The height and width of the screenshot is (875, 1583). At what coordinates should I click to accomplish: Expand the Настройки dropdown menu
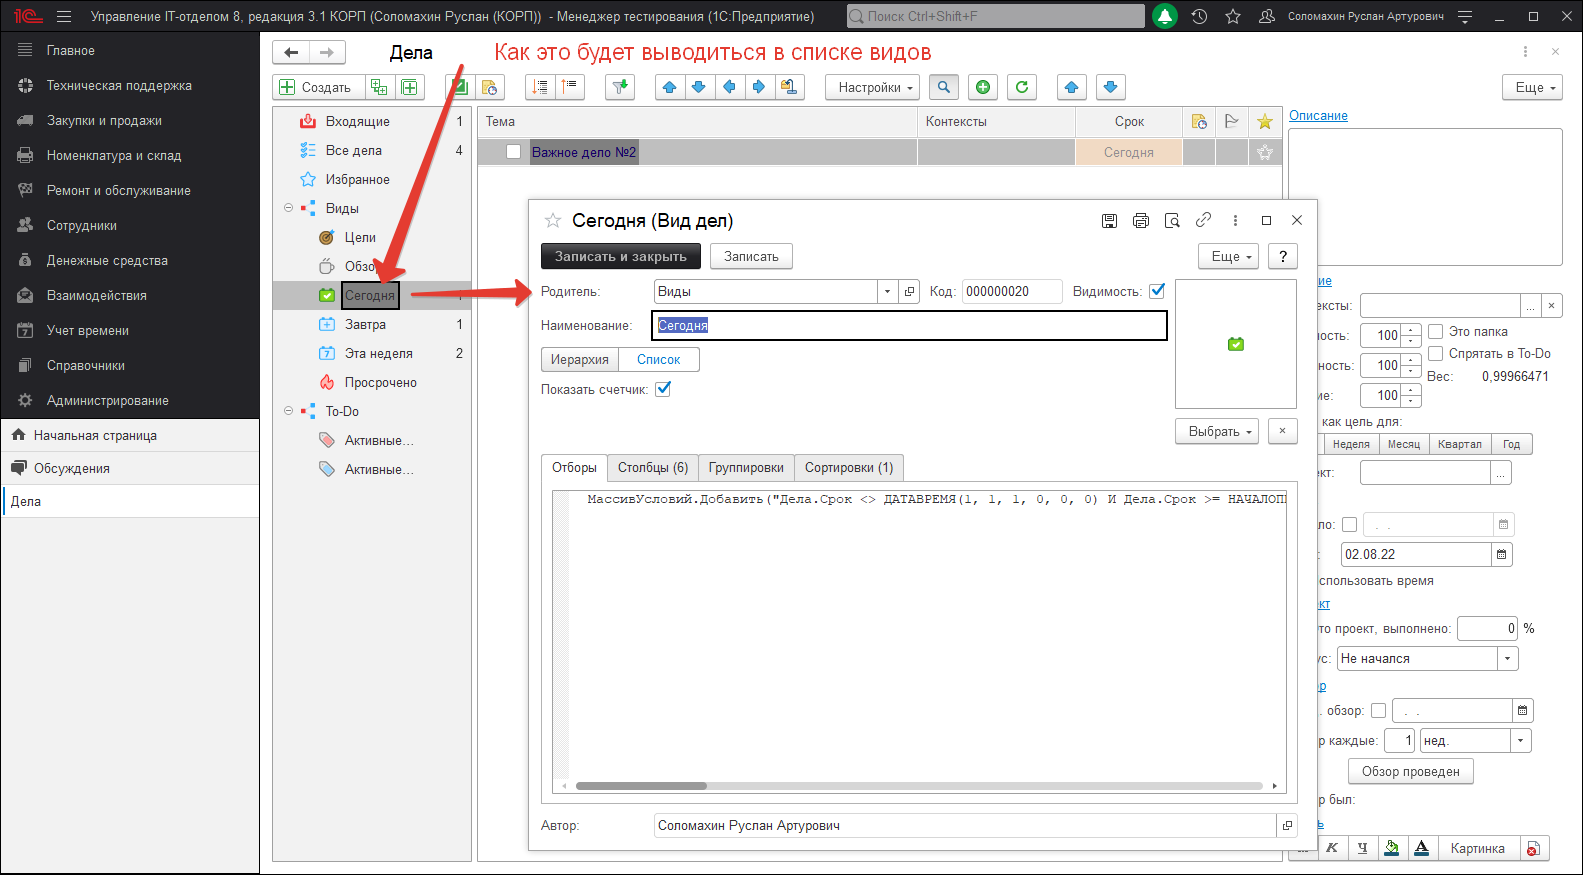point(875,87)
